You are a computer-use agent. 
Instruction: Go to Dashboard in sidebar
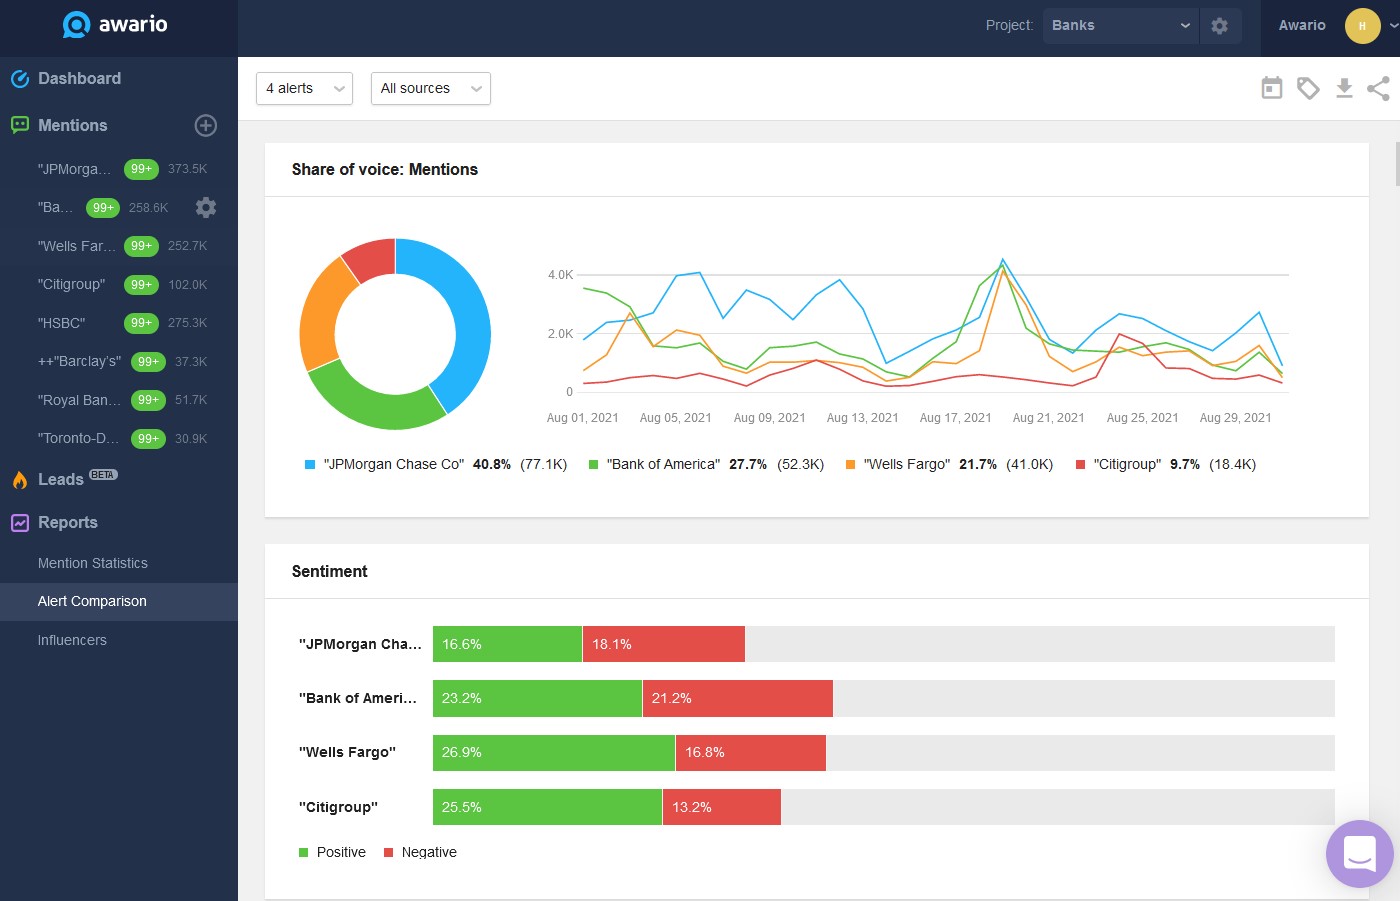click(x=79, y=79)
